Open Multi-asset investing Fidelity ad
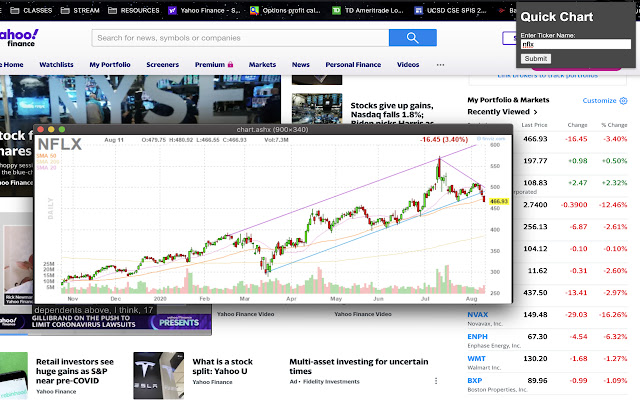Viewport: 640px width, 400px height. pyautogui.click(x=359, y=367)
